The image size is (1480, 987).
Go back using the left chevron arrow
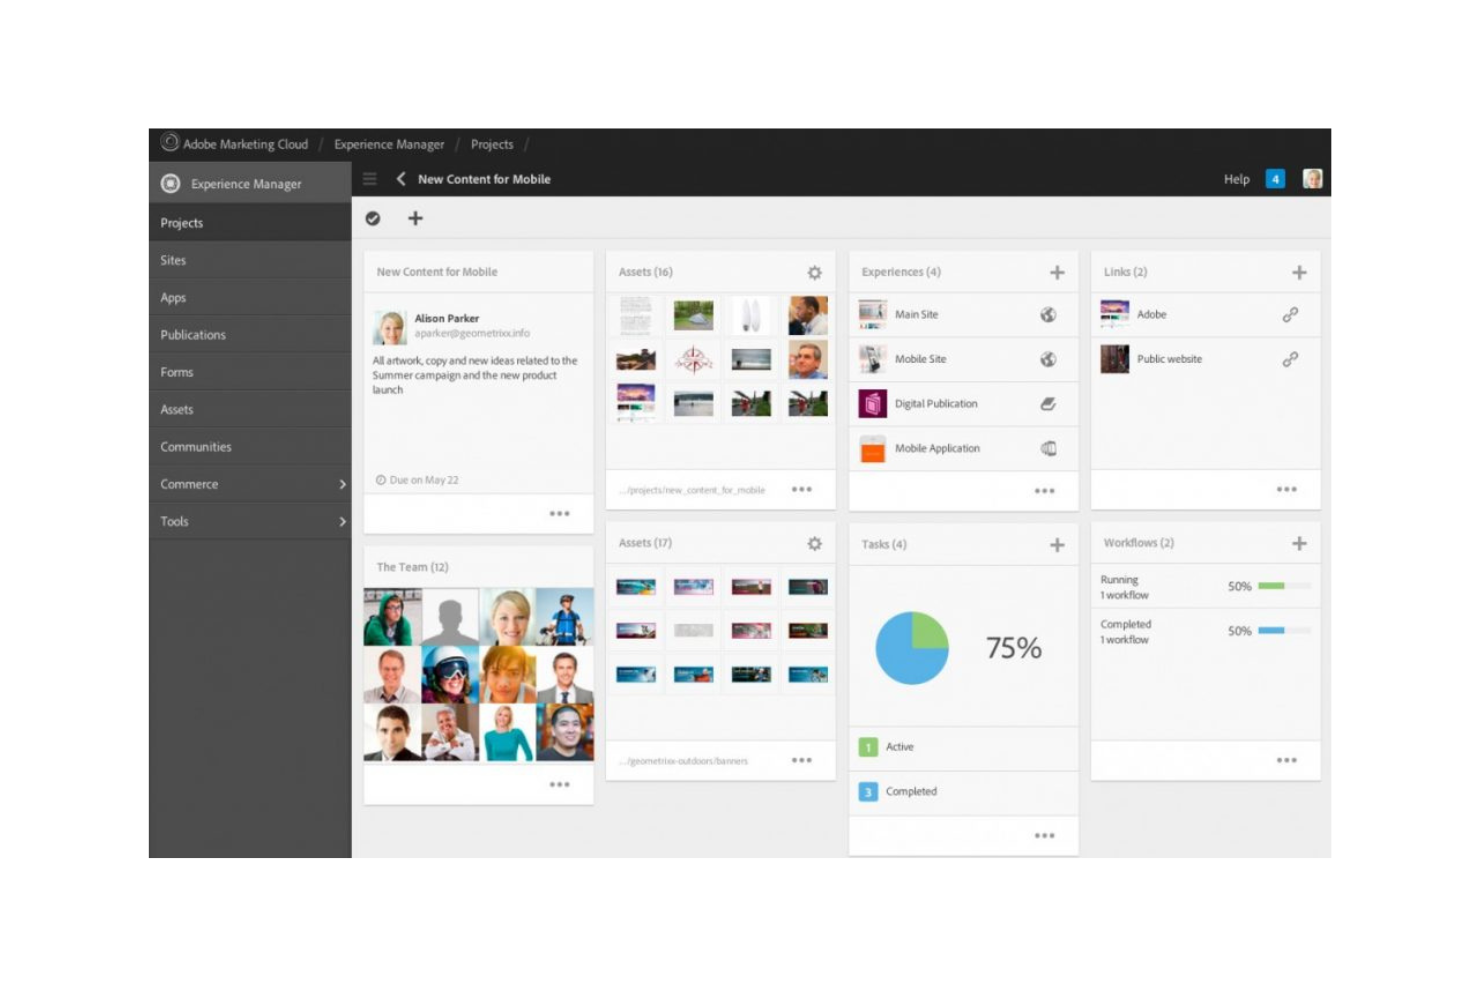coord(401,179)
